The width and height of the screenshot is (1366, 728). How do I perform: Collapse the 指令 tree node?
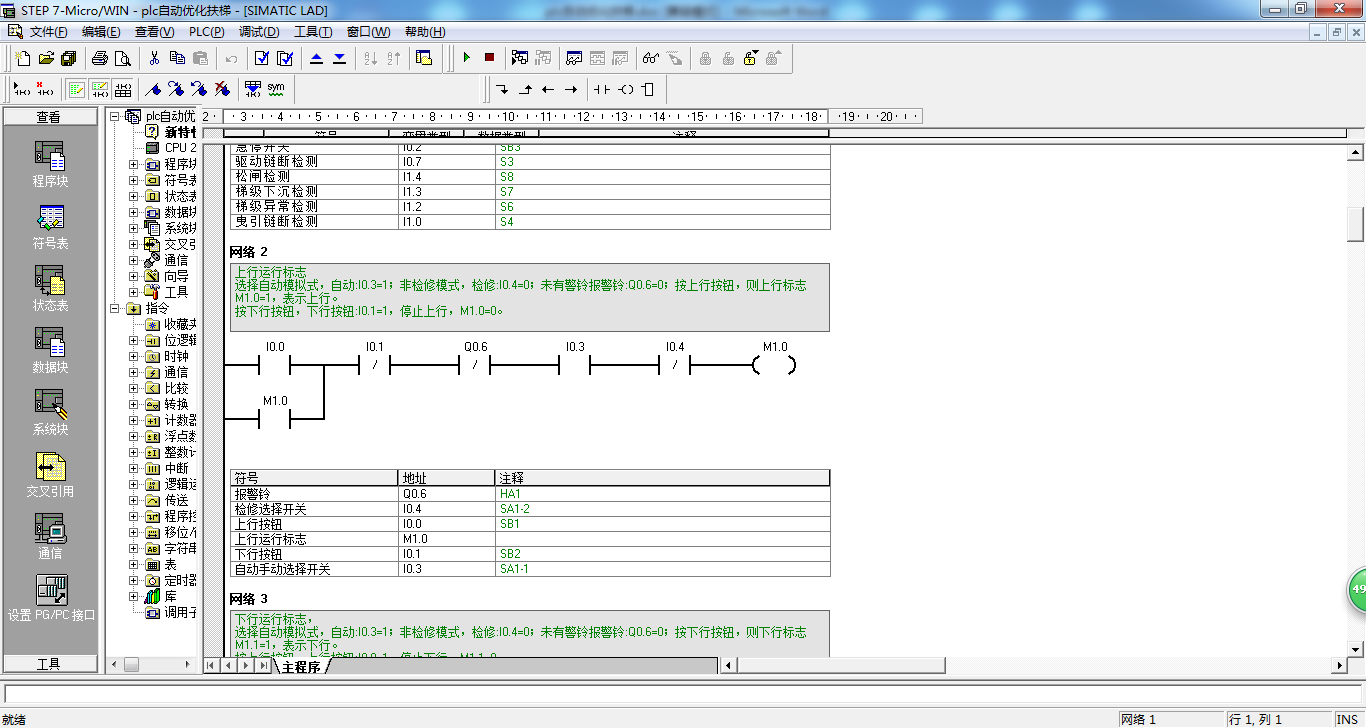(x=114, y=308)
